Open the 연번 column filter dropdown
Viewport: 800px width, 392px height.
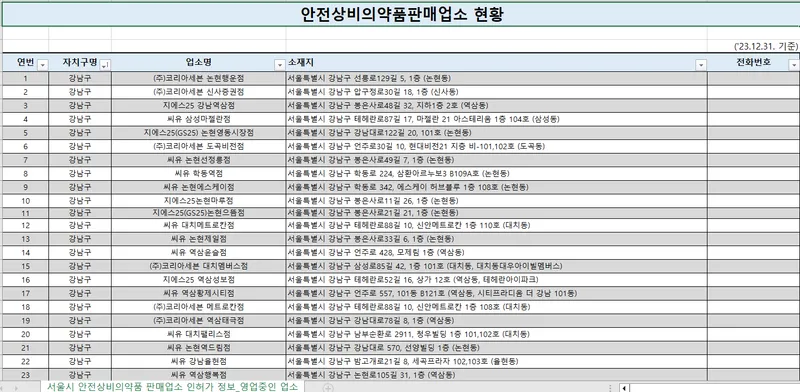click(43, 65)
